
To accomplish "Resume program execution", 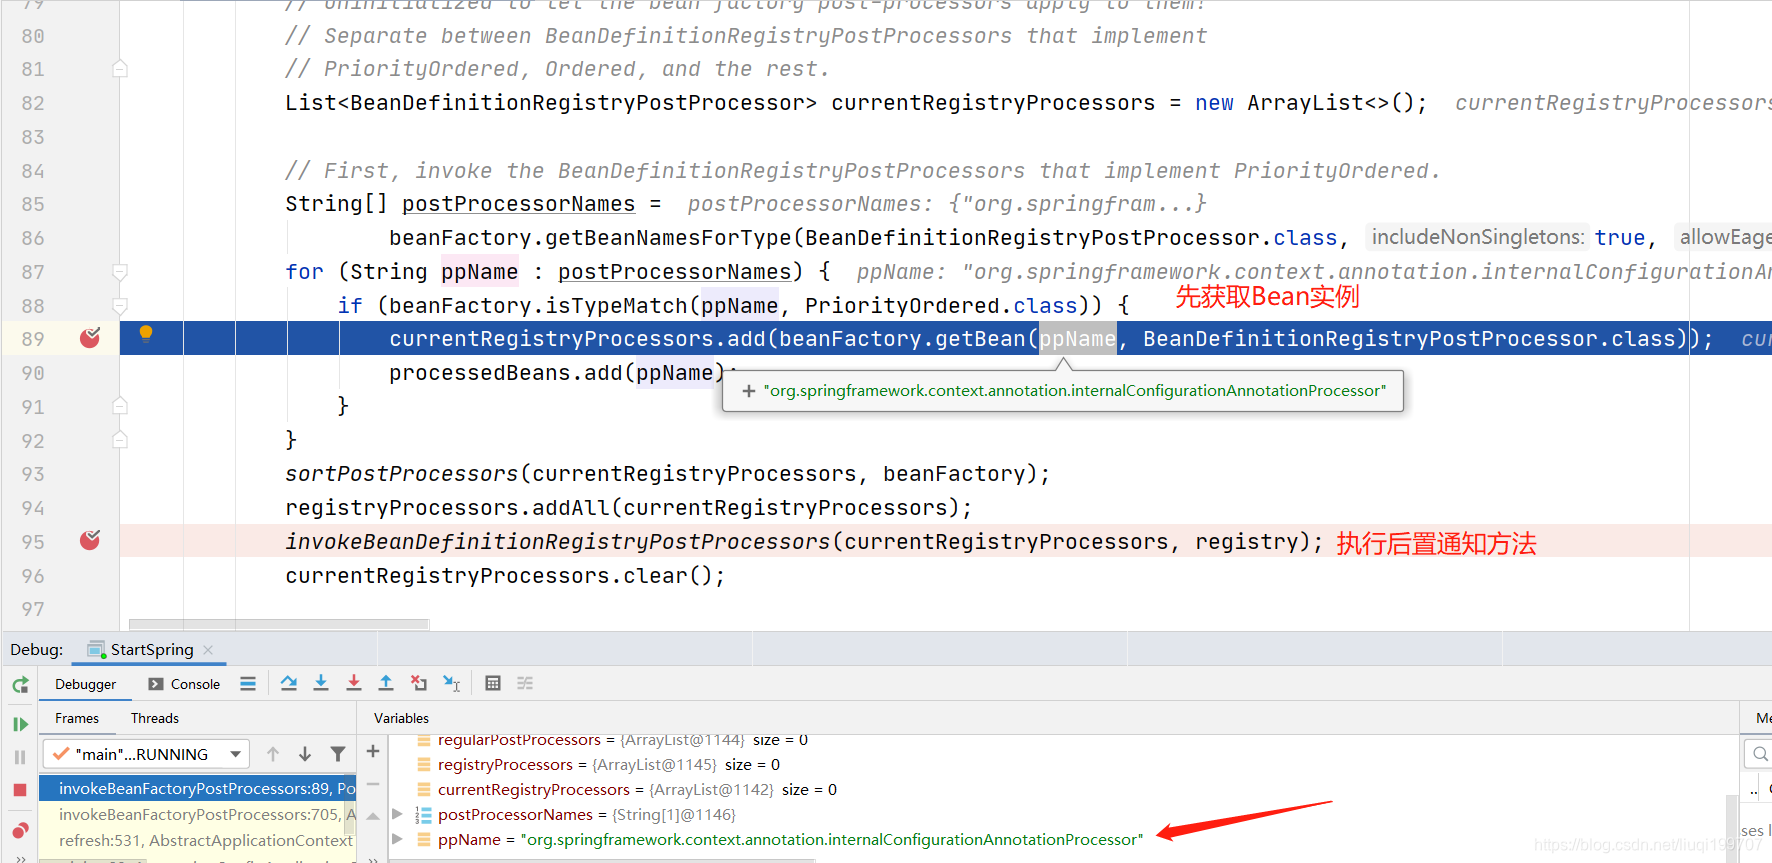I will pos(20,724).
